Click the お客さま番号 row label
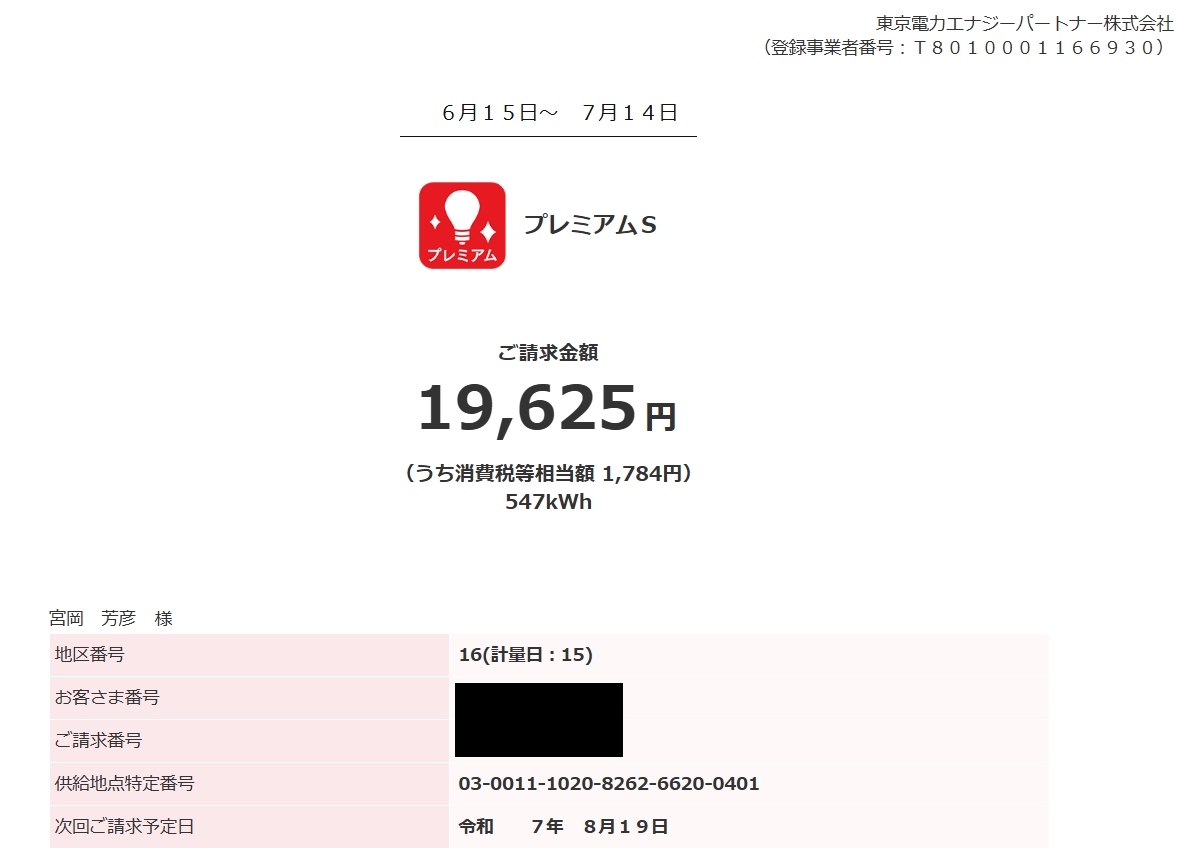Screen dimensions: 1184x860 [x=106, y=698]
